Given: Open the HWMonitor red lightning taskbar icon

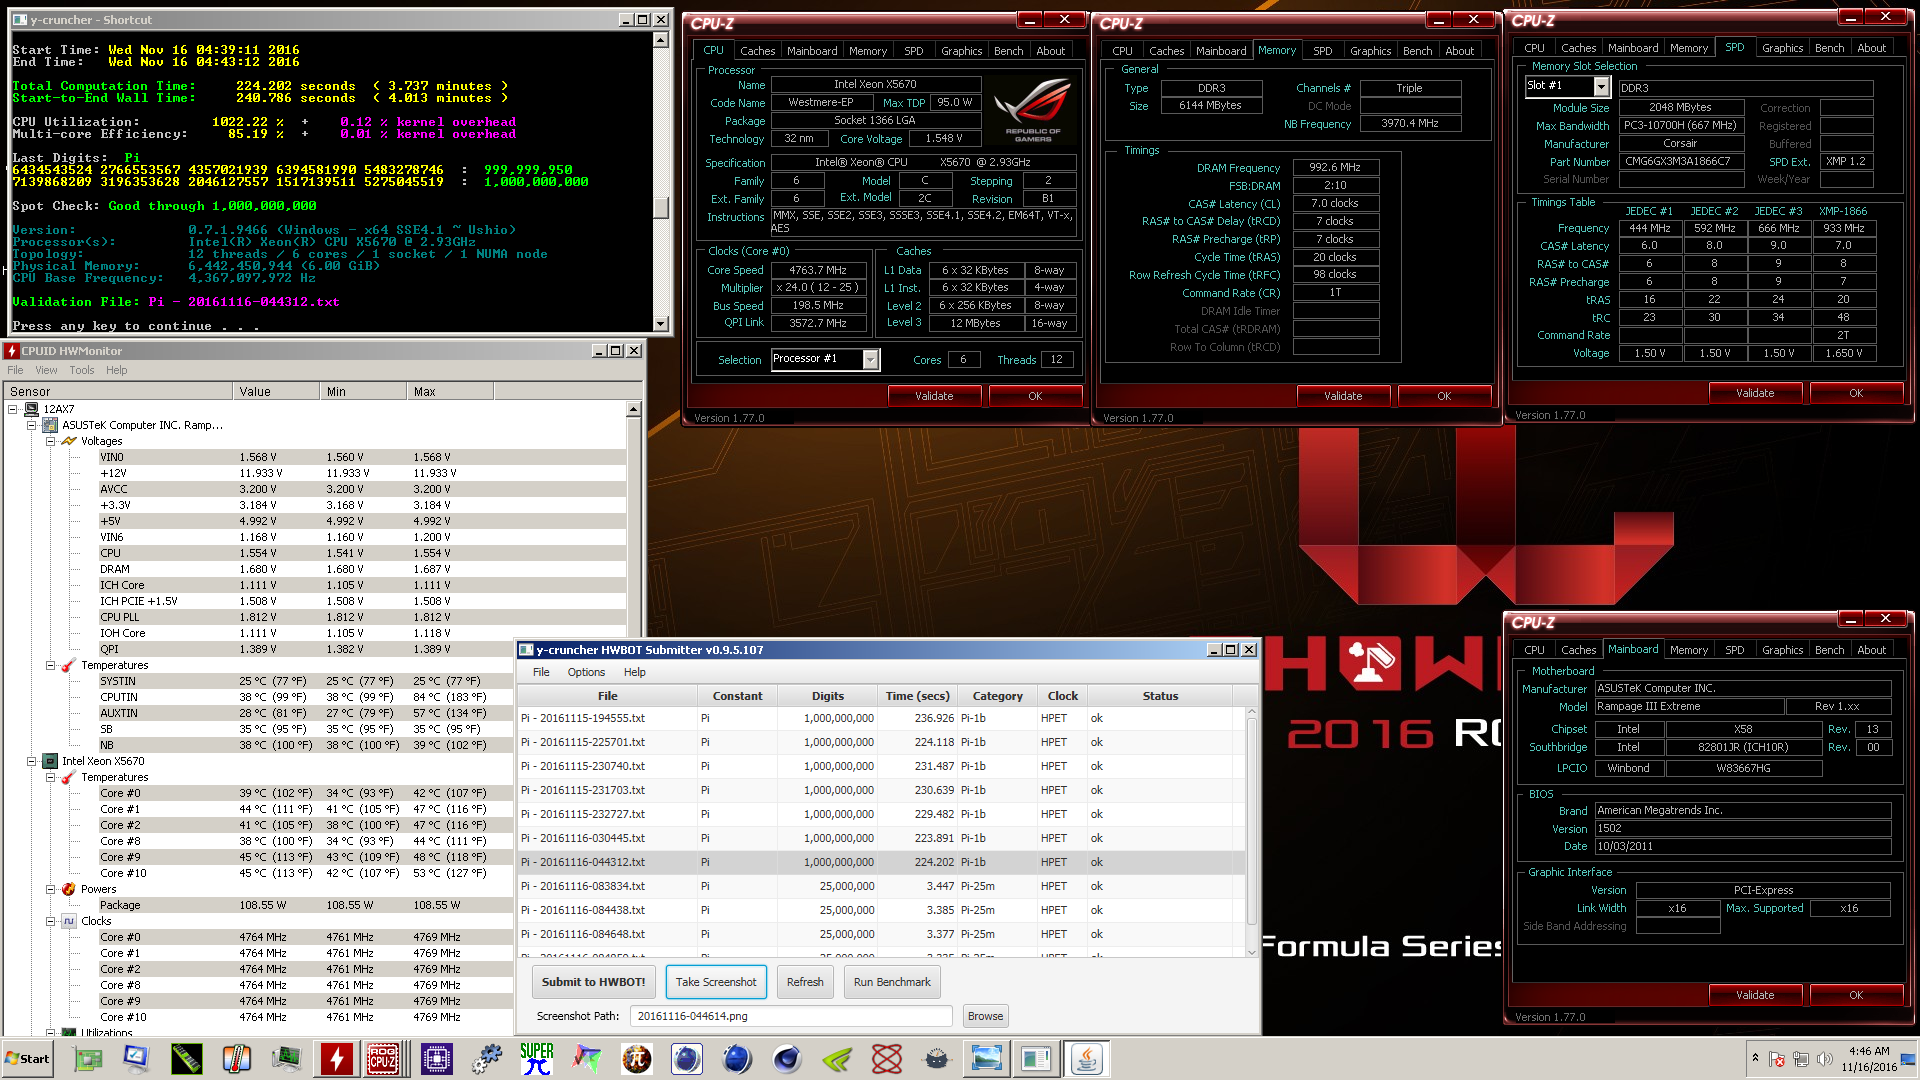Looking at the screenshot, I should (337, 1059).
